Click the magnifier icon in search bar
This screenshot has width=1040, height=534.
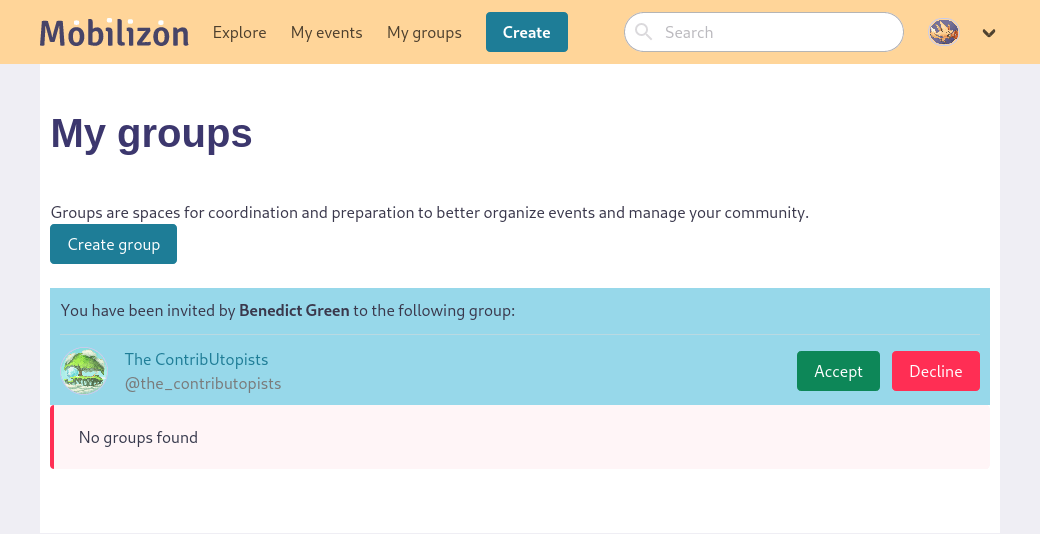click(x=644, y=32)
